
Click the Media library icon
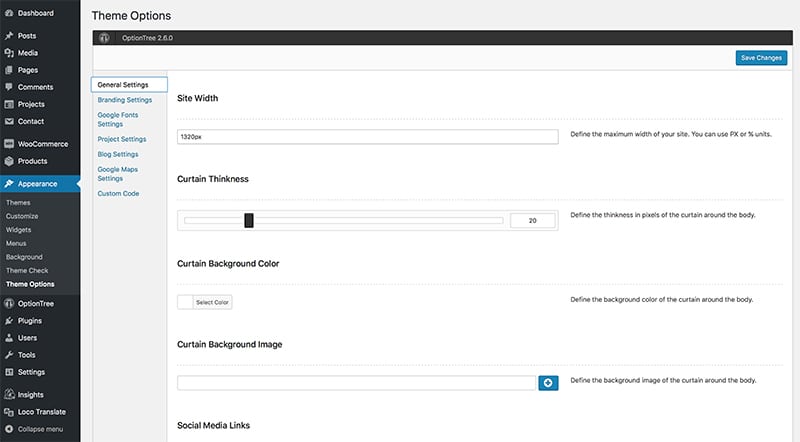9,53
